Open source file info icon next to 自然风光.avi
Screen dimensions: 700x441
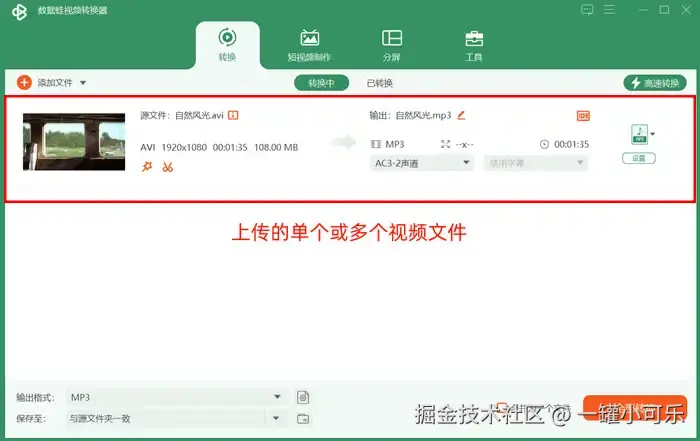[233, 115]
